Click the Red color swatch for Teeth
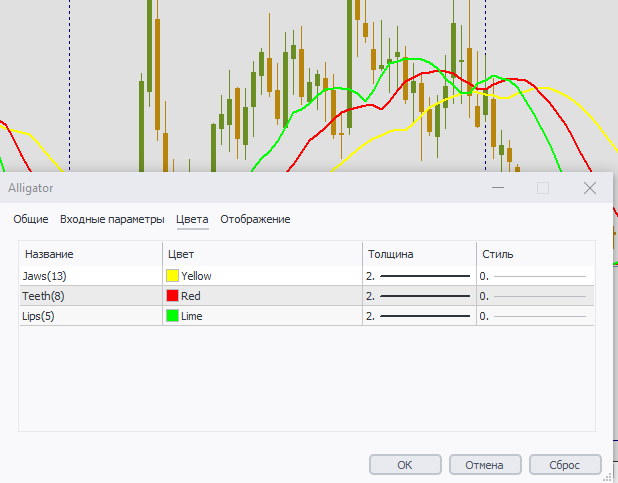Image resolution: width=618 pixels, height=483 pixels. (x=173, y=295)
